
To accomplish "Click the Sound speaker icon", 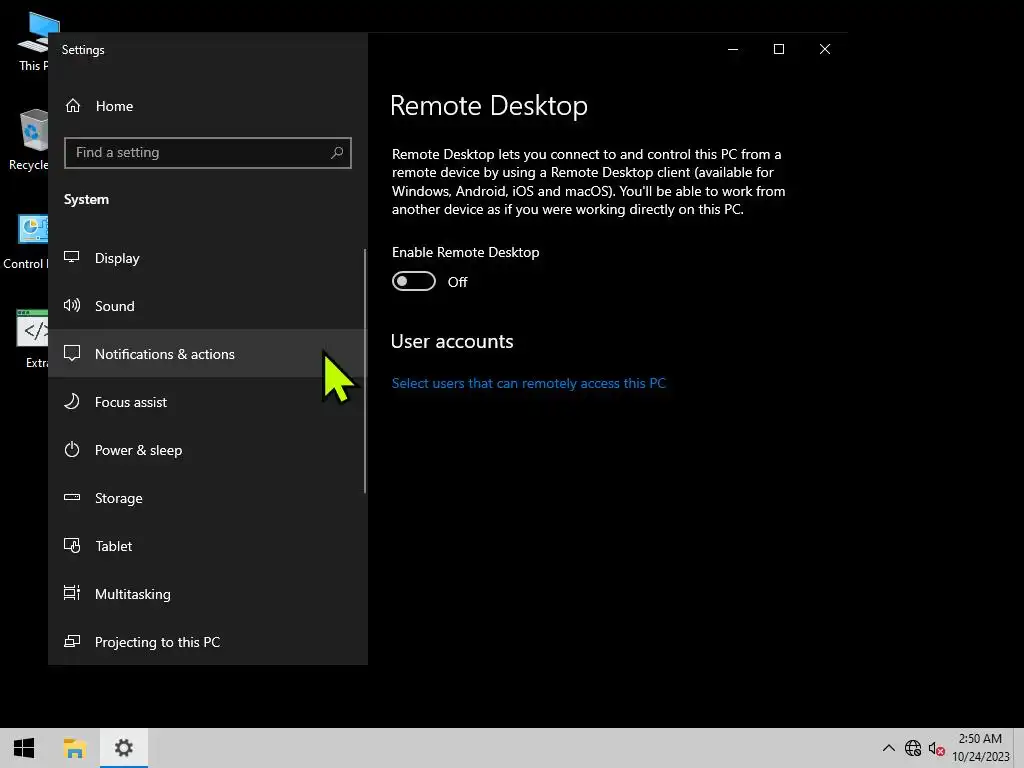I will click(72, 305).
